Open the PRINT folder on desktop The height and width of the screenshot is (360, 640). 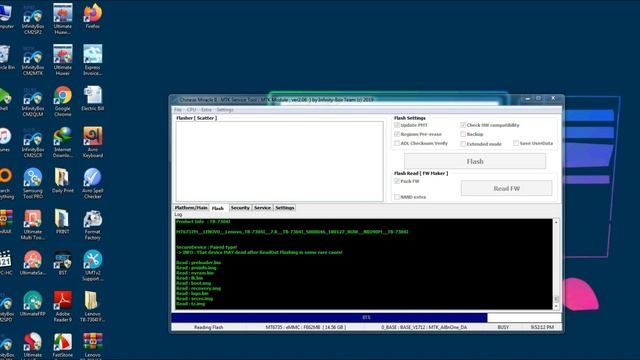pos(62,222)
